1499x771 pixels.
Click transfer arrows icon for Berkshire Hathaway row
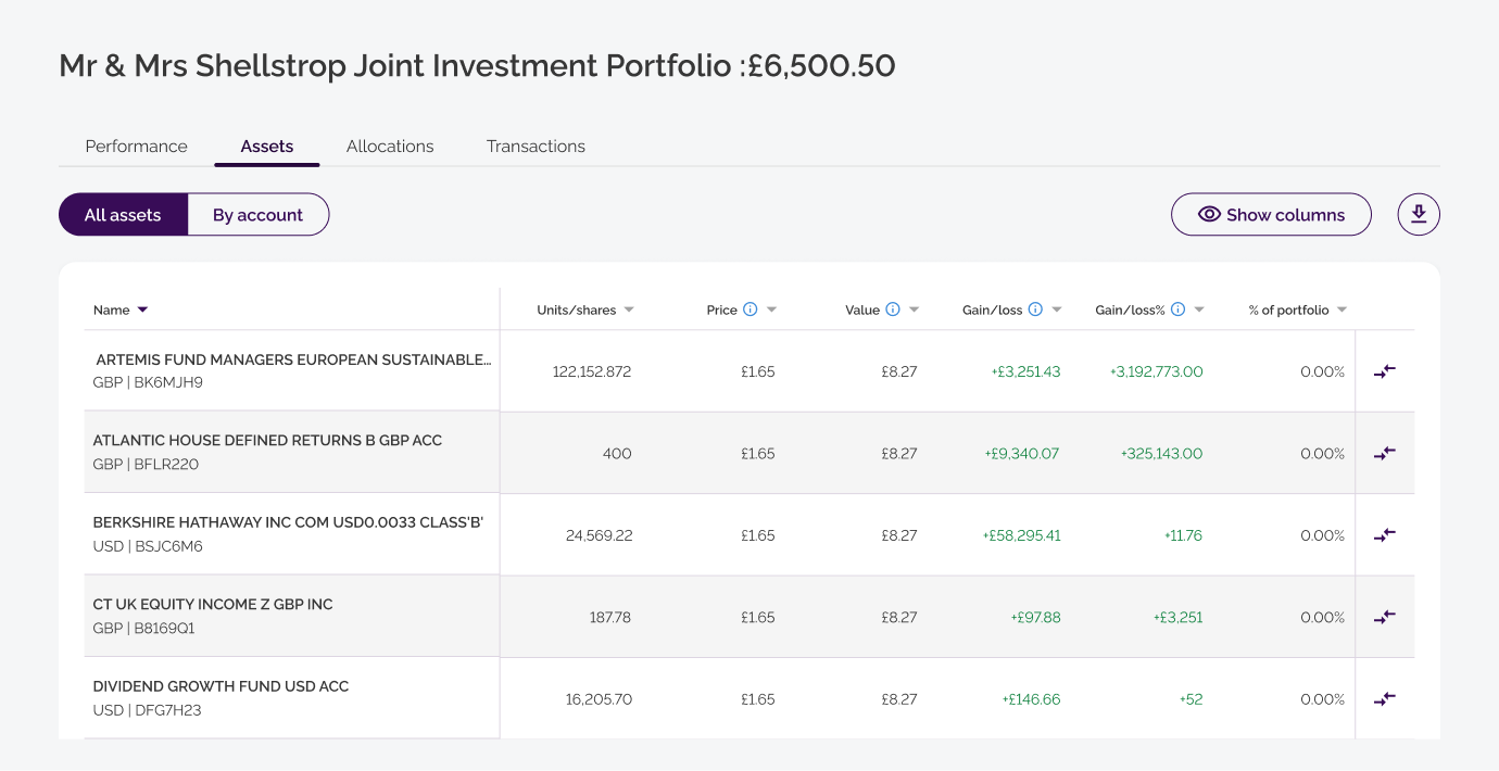(x=1385, y=535)
